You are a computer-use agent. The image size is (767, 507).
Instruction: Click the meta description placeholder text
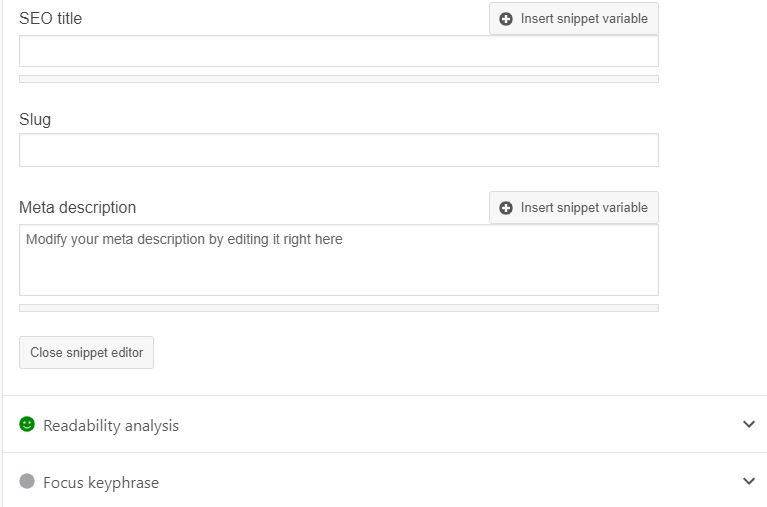click(x=184, y=239)
